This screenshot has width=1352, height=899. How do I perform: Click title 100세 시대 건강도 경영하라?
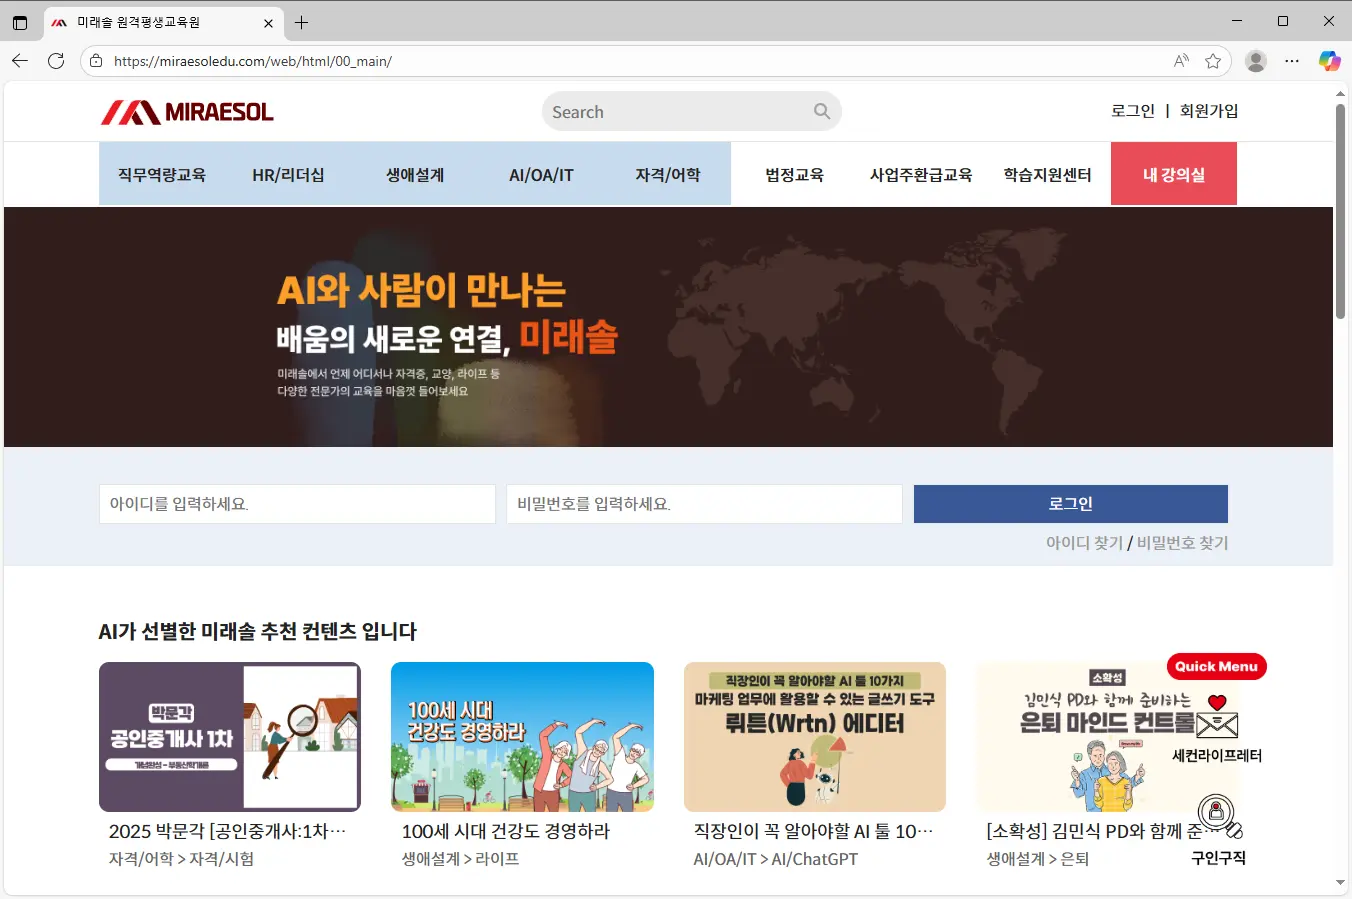pyautogui.click(x=506, y=831)
